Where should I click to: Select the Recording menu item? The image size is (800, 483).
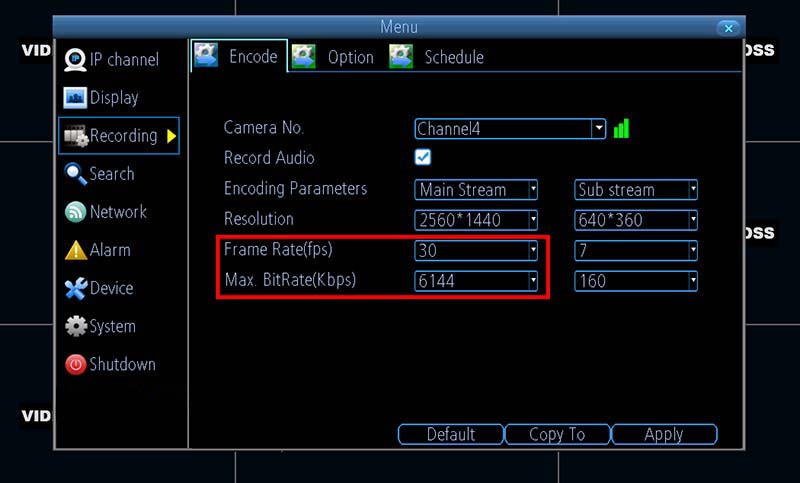[118, 136]
